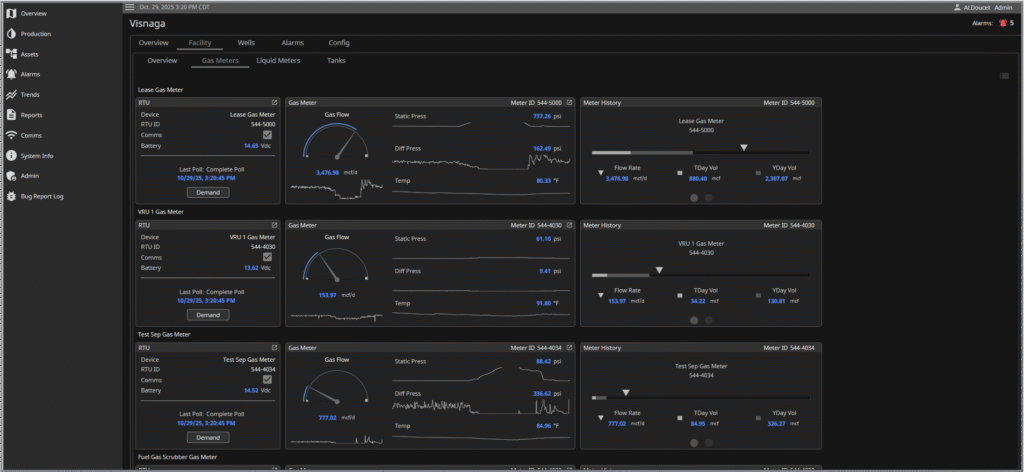Image resolution: width=1024 pixels, height=472 pixels.
Task: Click the Assets sidebar icon
Action: tap(11, 54)
